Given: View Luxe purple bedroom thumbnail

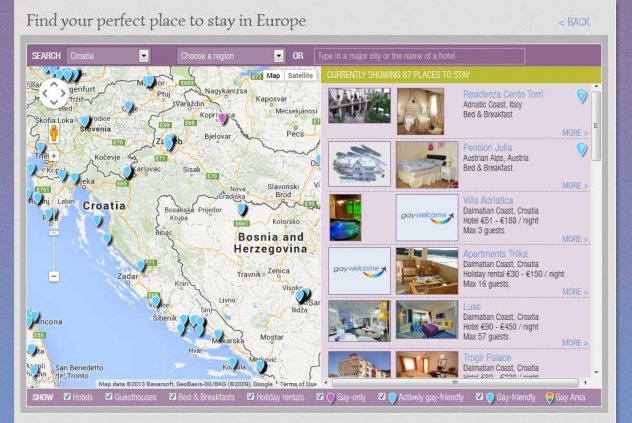Looking at the screenshot, I should click(427, 320).
